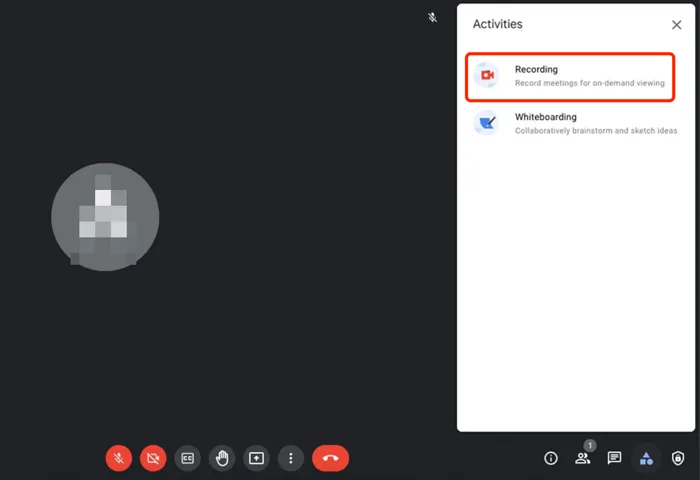Image resolution: width=700 pixels, height=480 pixels.
Task: Select the Whiteboarding activity
Action: pos(575,123)
